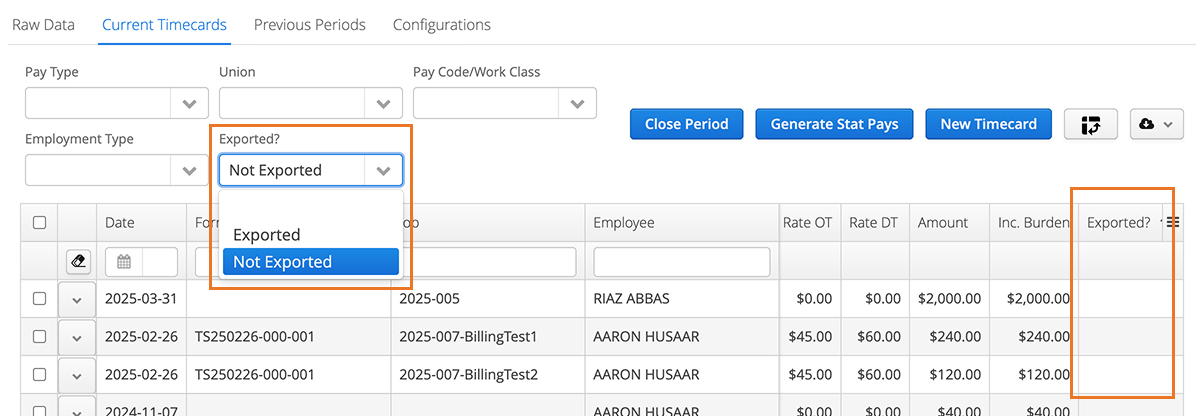Image resolution: width=1199 pixels, height=416 pixels.
Task: Switch to the Current Timecards tab
Action: point(164,24)
